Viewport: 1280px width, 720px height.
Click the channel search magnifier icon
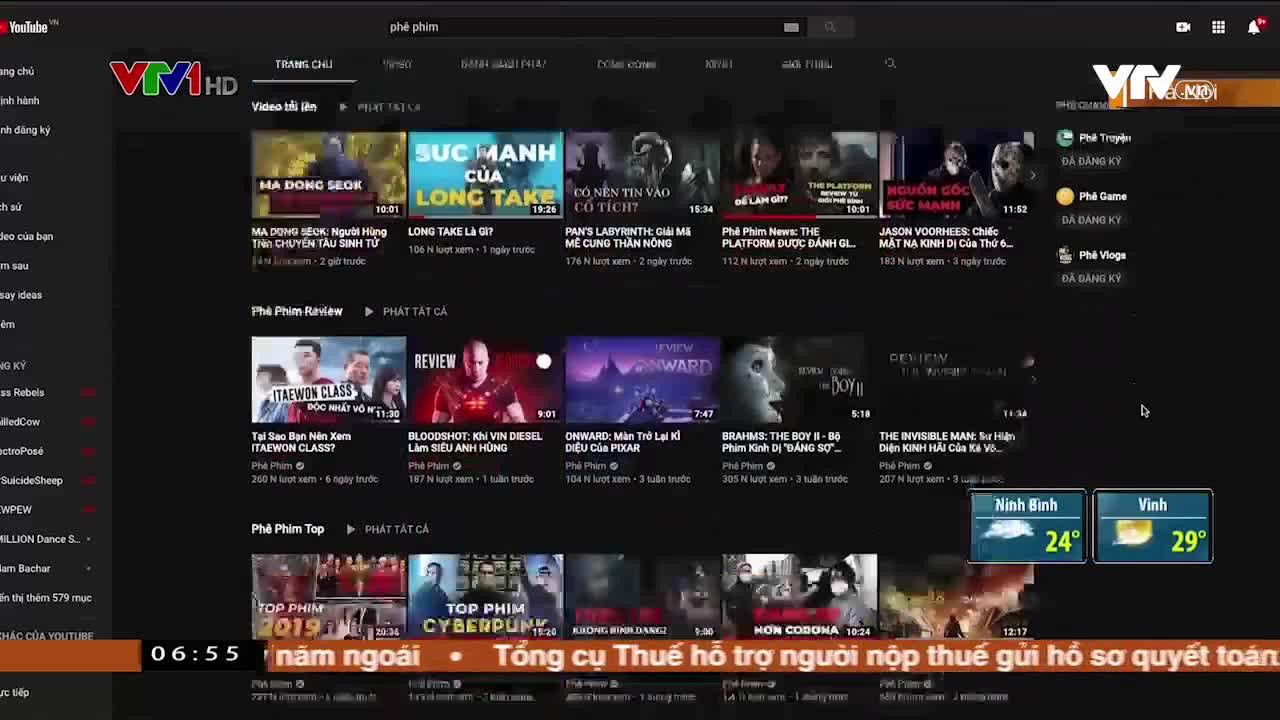(890, 64)
